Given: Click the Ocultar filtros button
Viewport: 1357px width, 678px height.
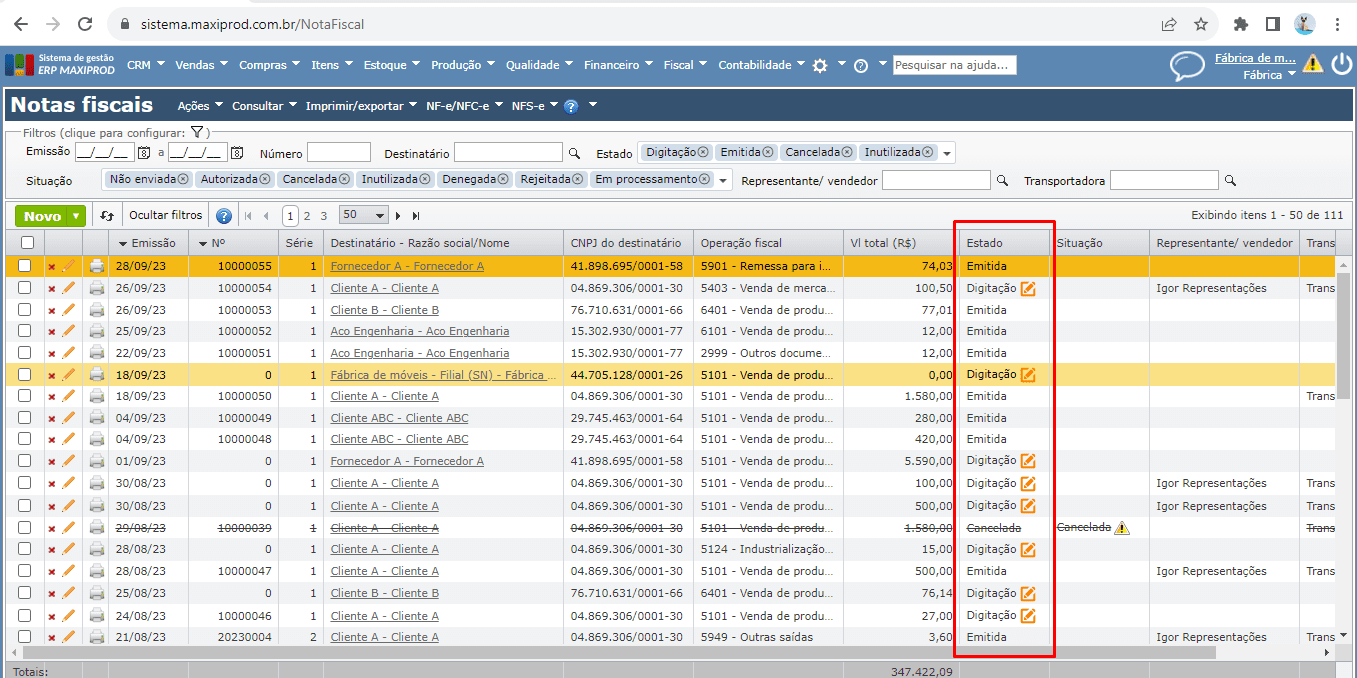Looking at the screenshot, I should tap(165, 215).
